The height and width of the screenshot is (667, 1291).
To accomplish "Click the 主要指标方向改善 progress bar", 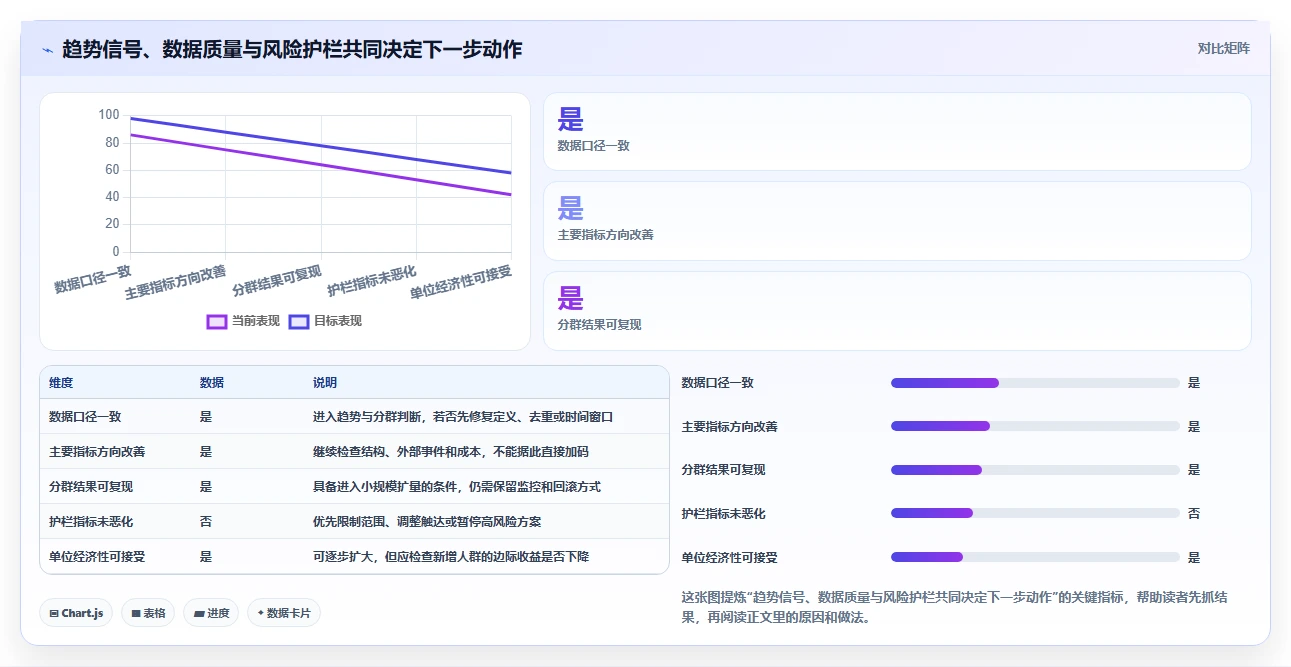I will [x=1035, y=426].
